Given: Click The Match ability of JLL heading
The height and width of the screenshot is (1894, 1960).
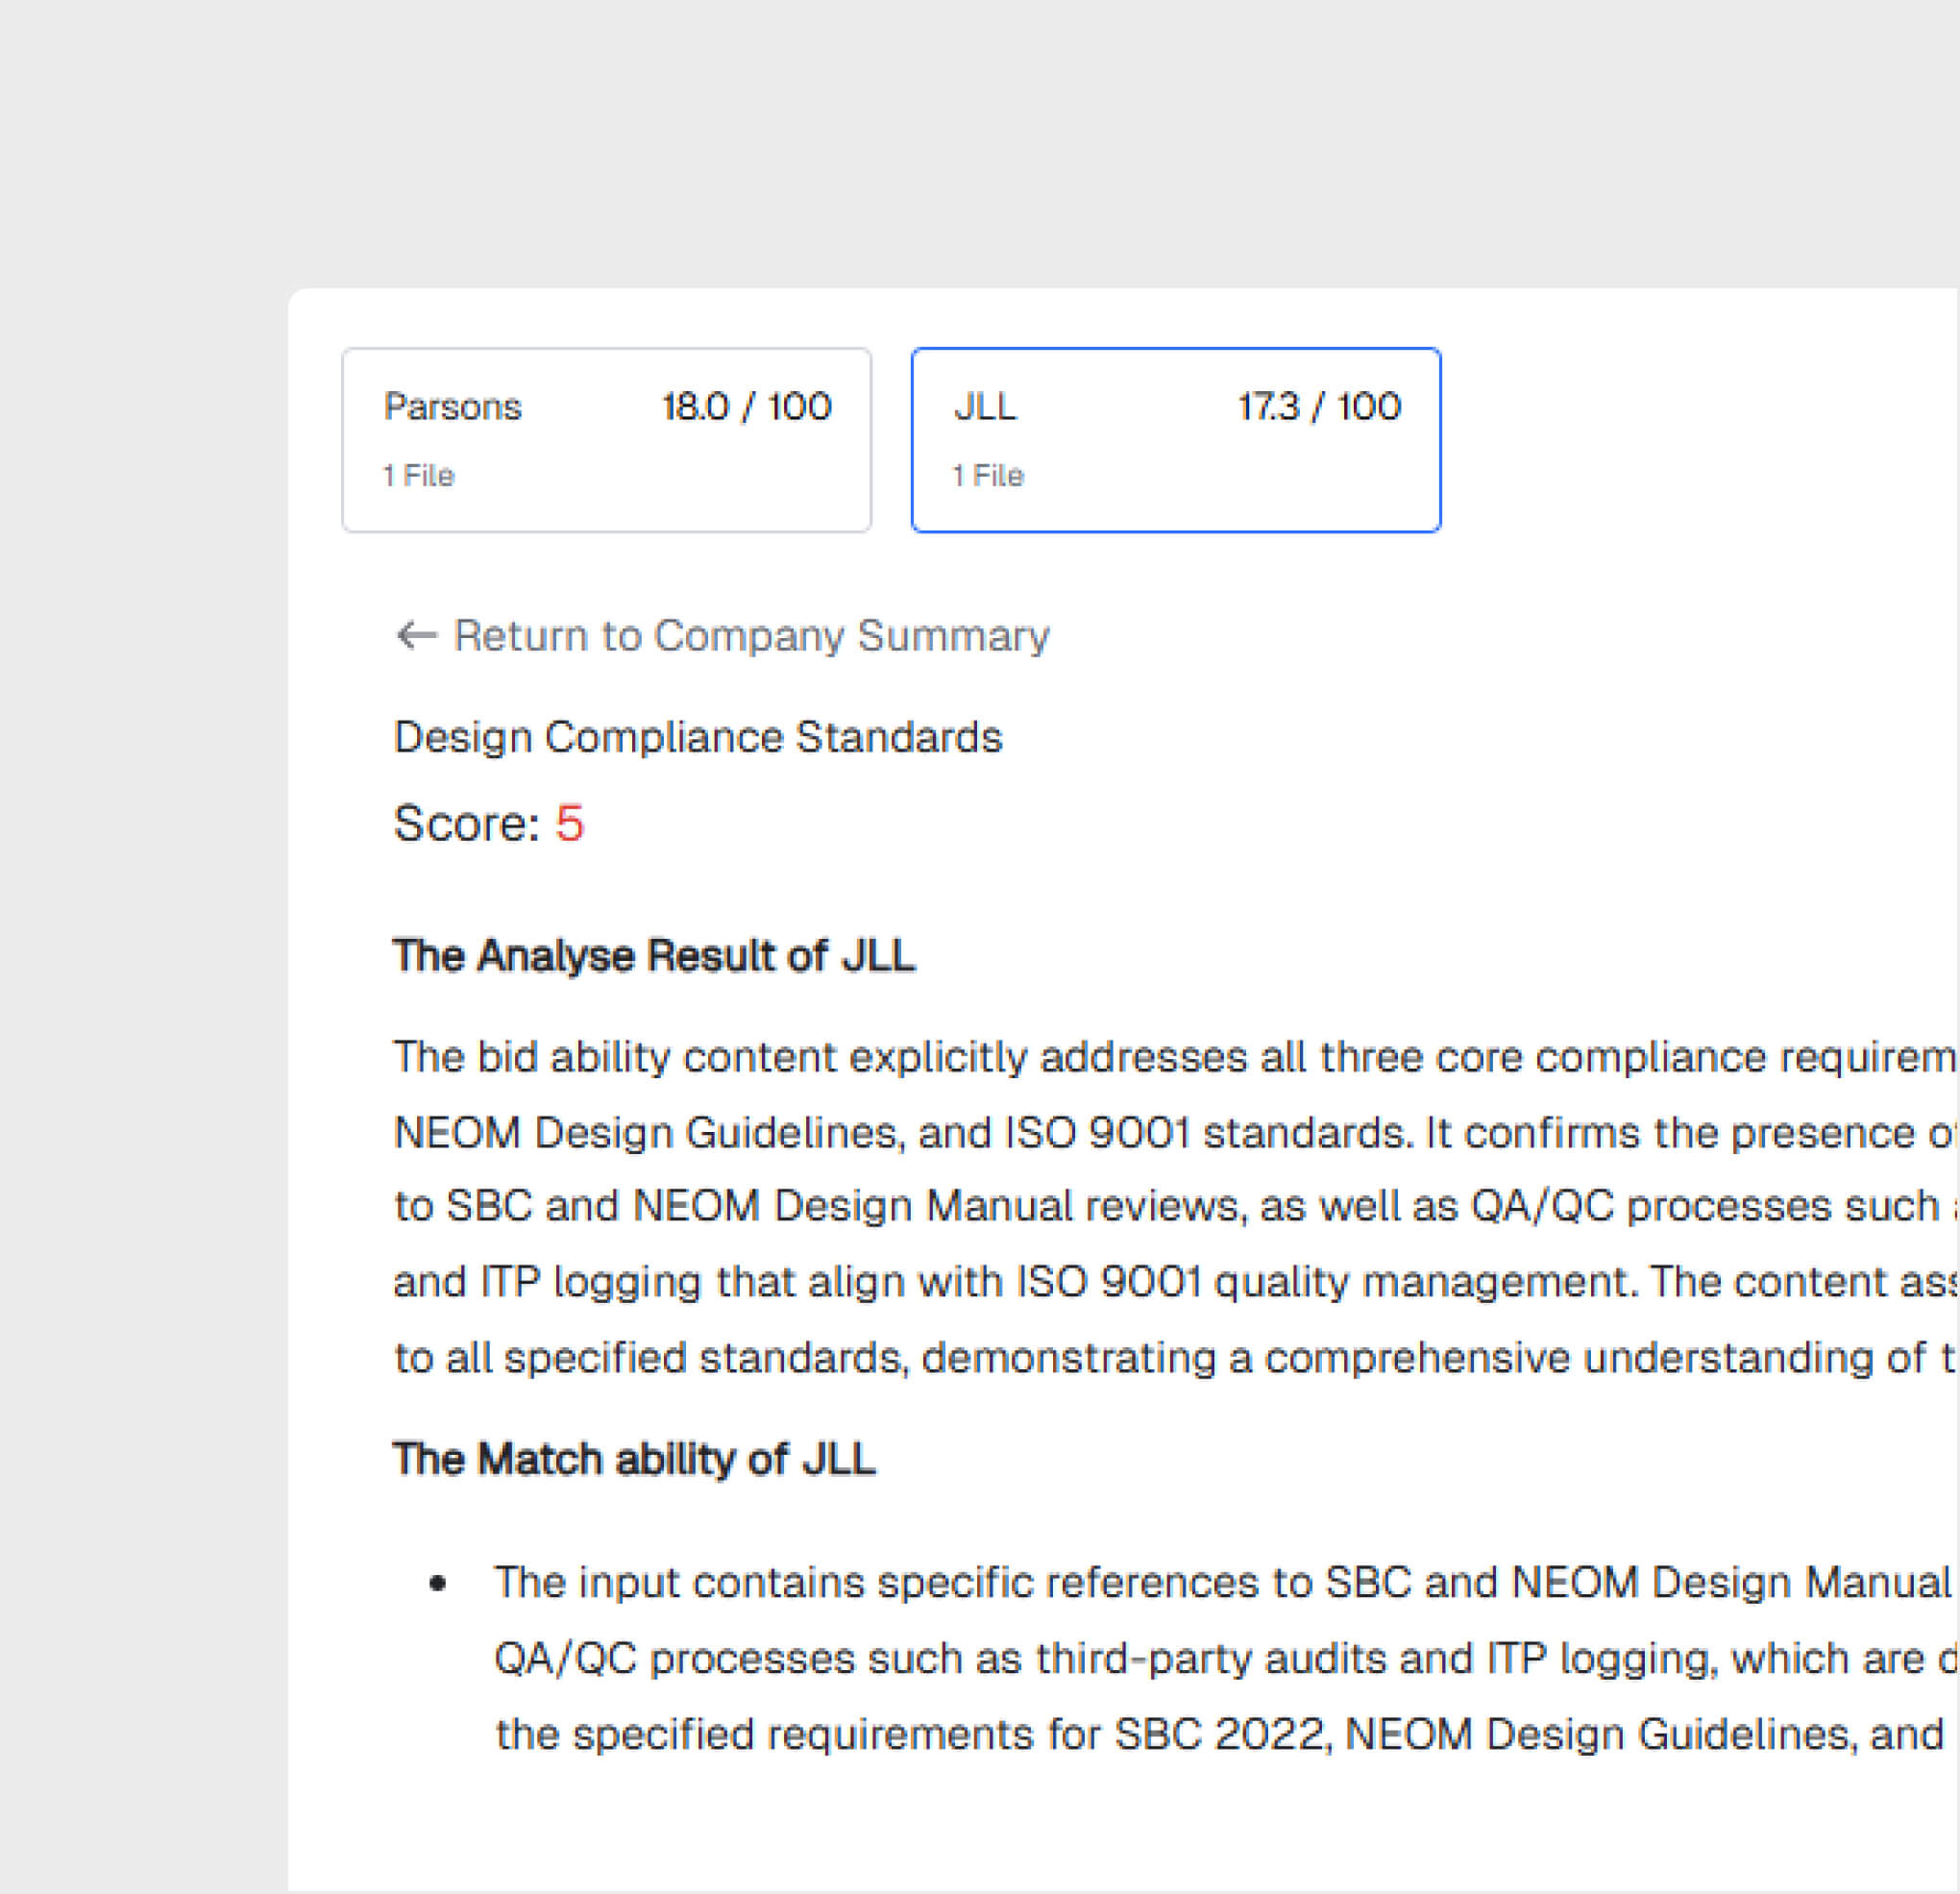Looking at the screenshot, I should (633, 1459).
